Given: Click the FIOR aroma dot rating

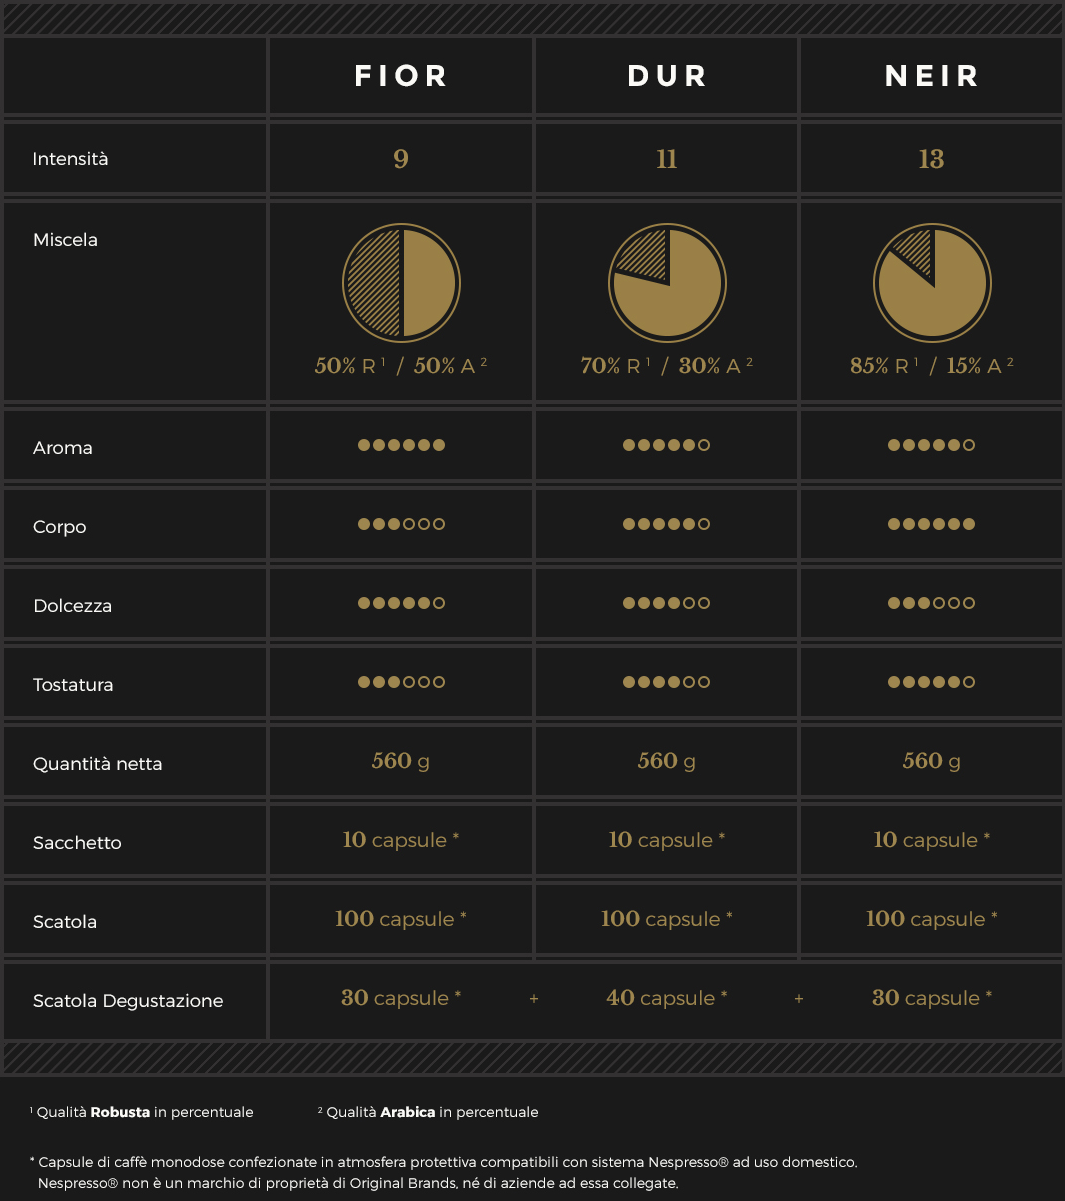Looking at the screenshot, I should [401, 445].
